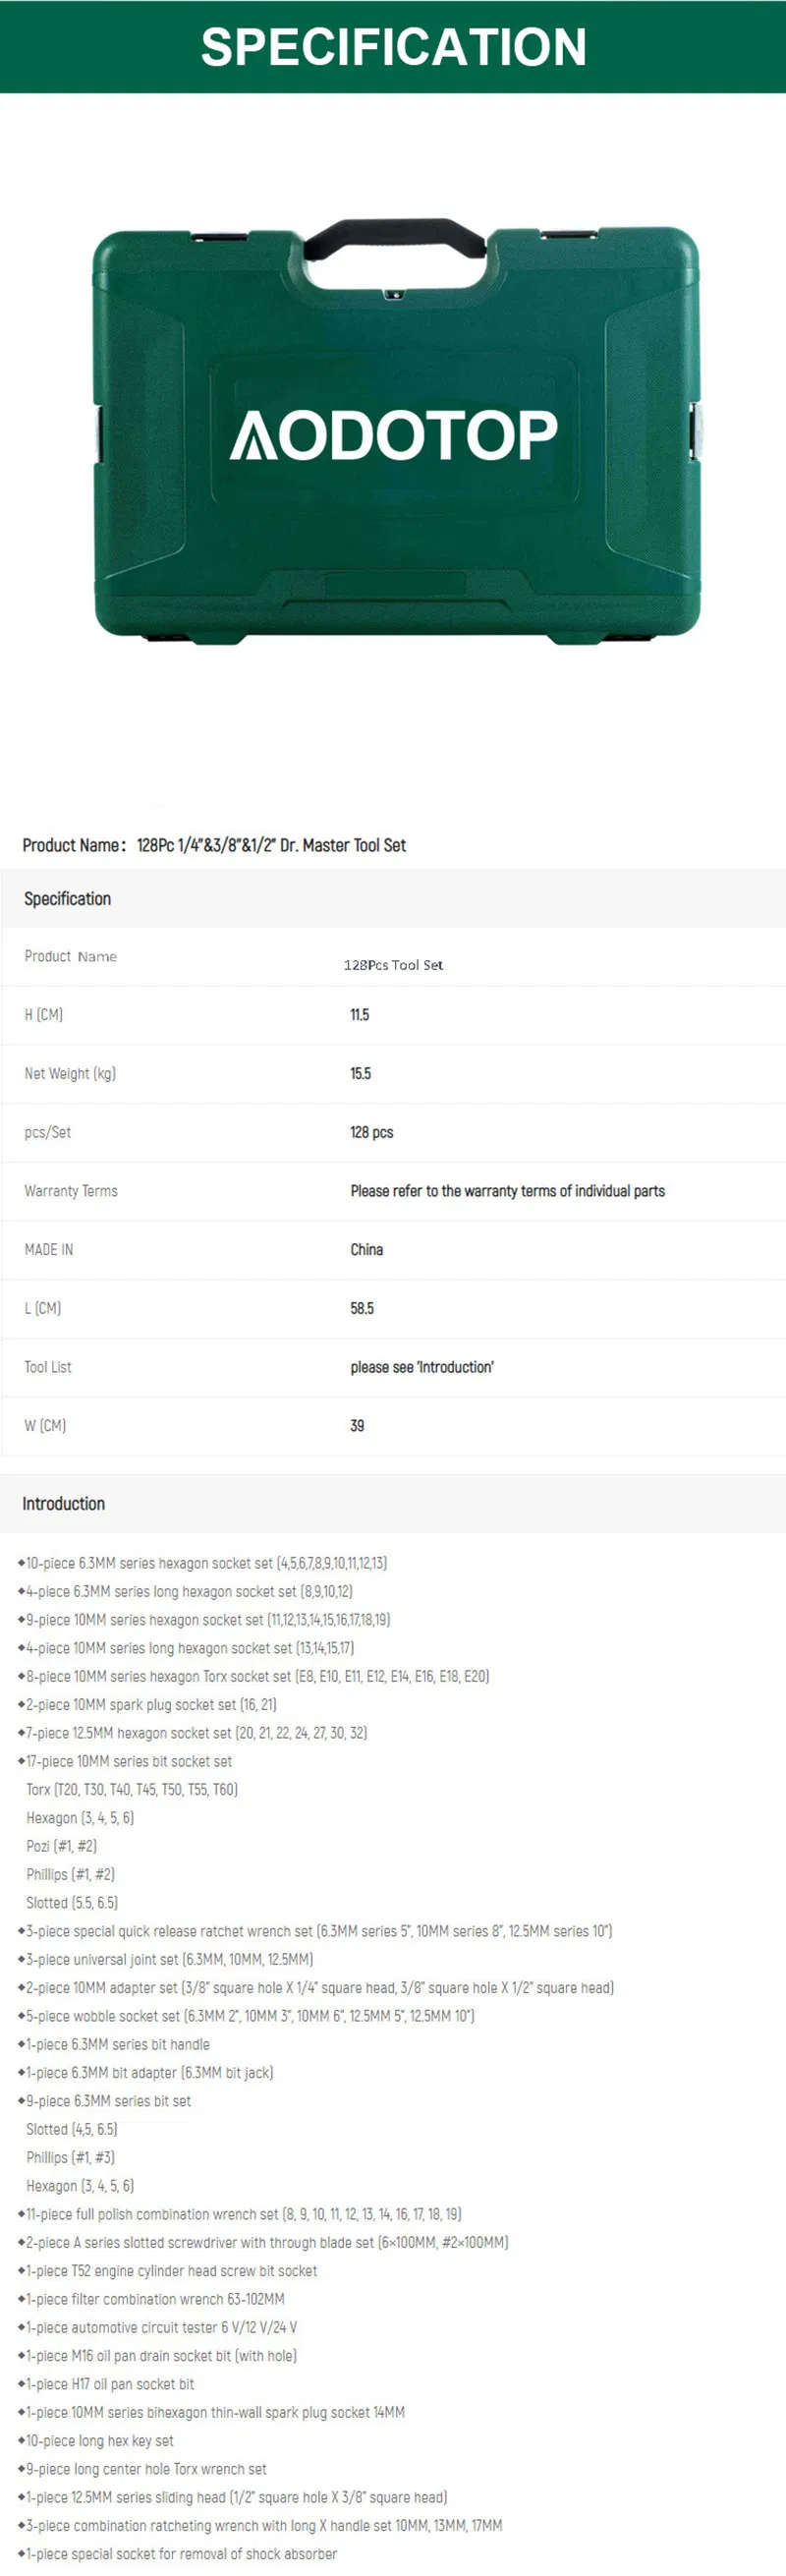The height and width of the screenshot is (2576, 786).
Task: Click the Torx (T20, T30...) sub-item line
Action: [x=132, y=1790]
